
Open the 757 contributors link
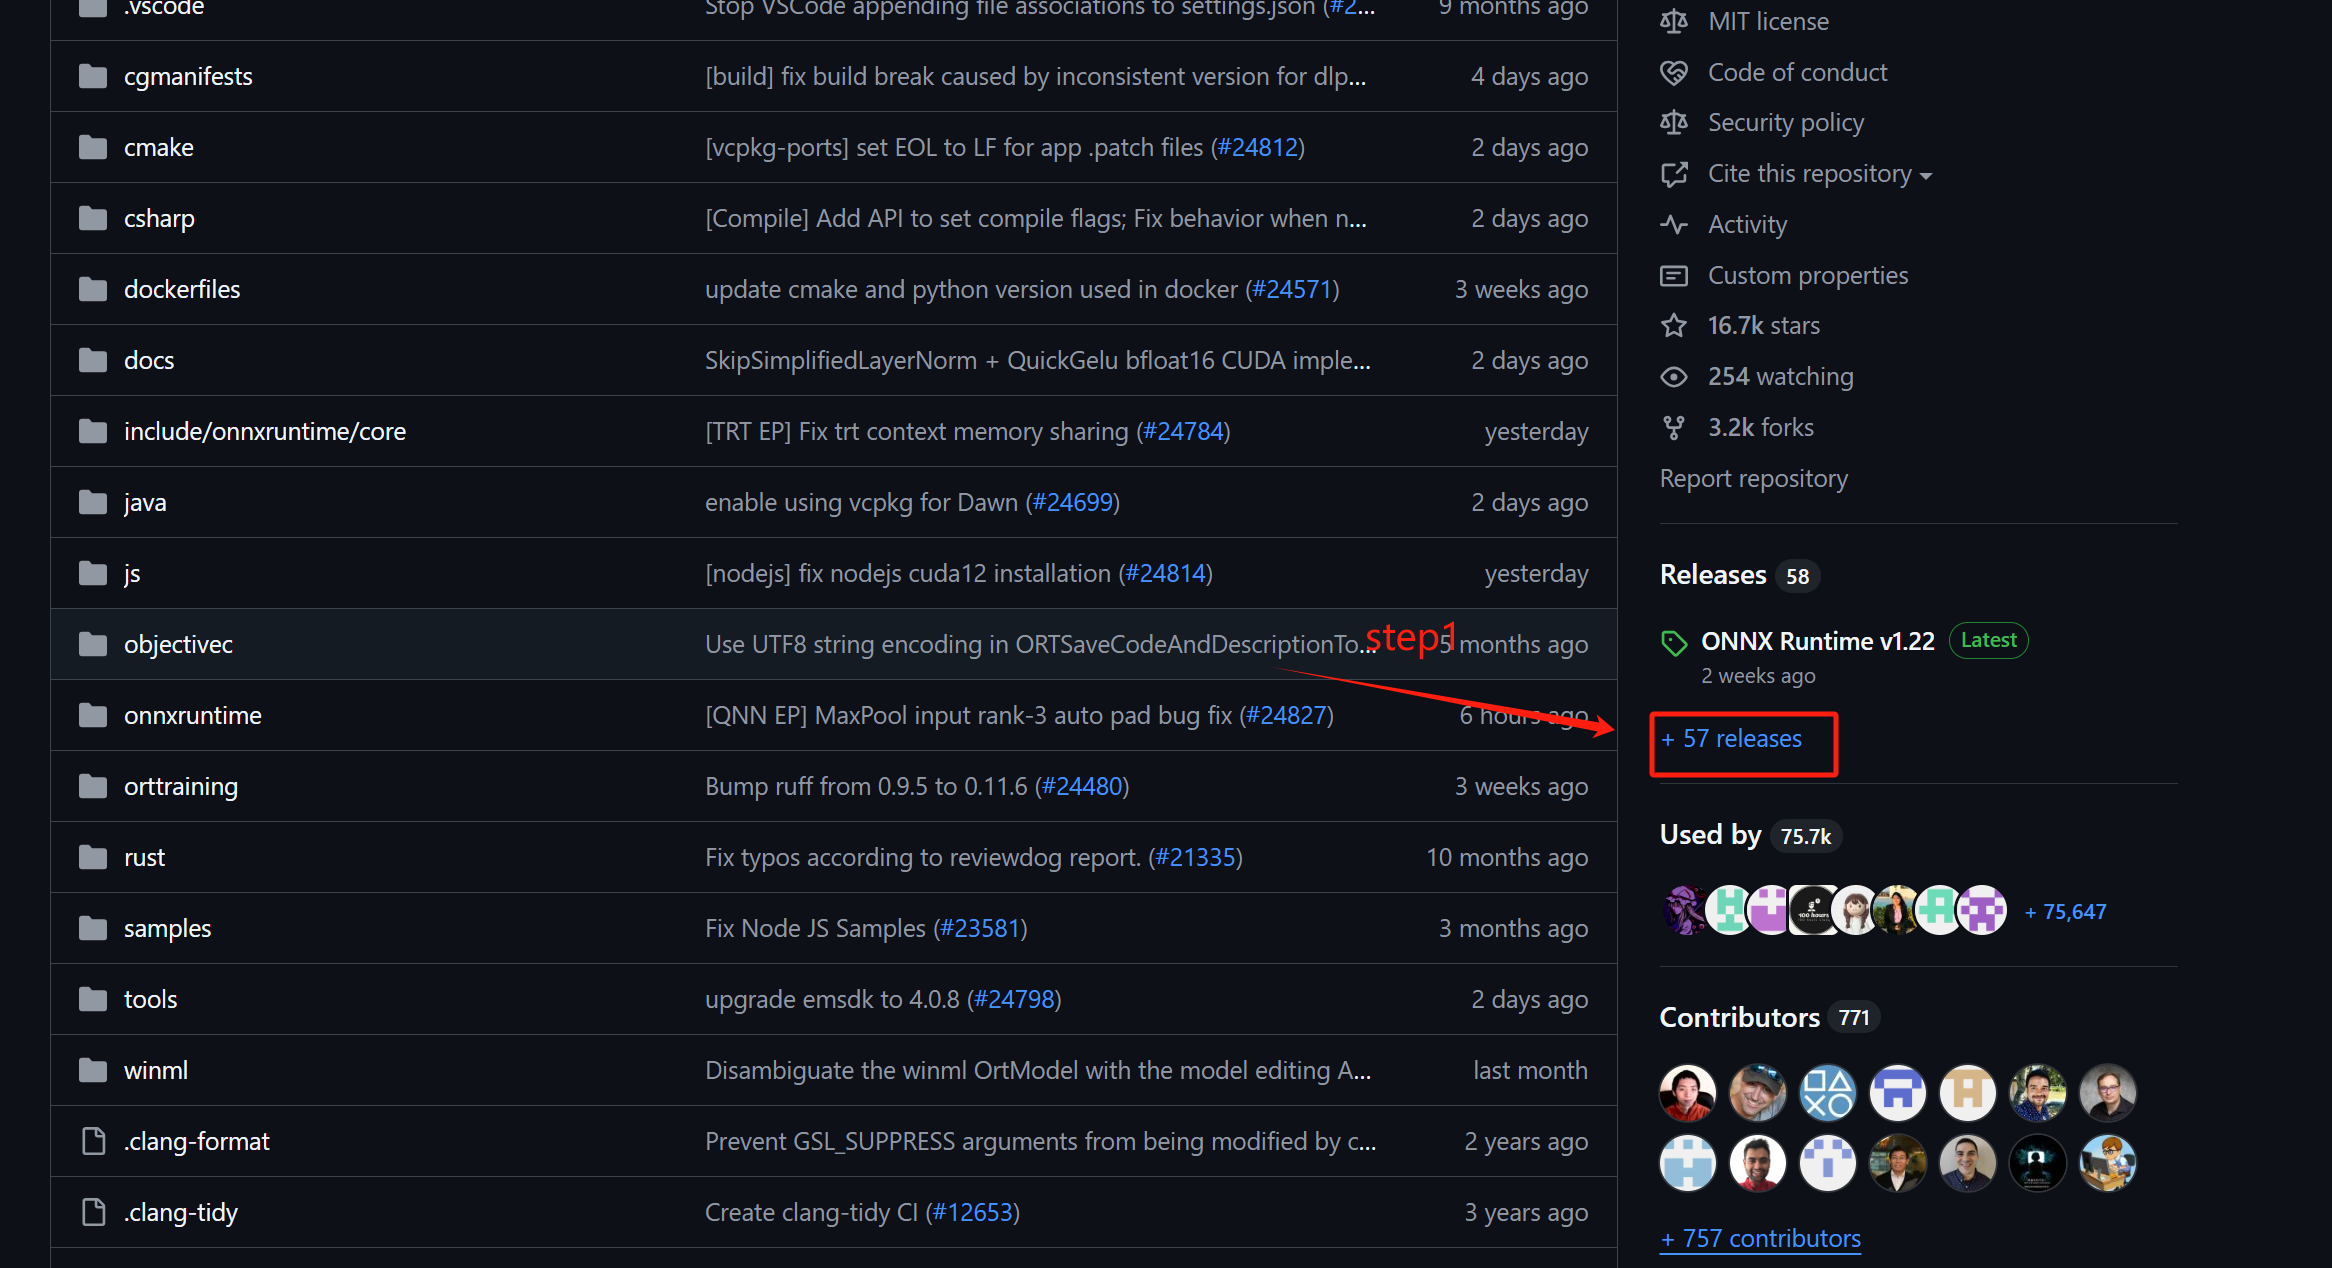(1760, 1239)
